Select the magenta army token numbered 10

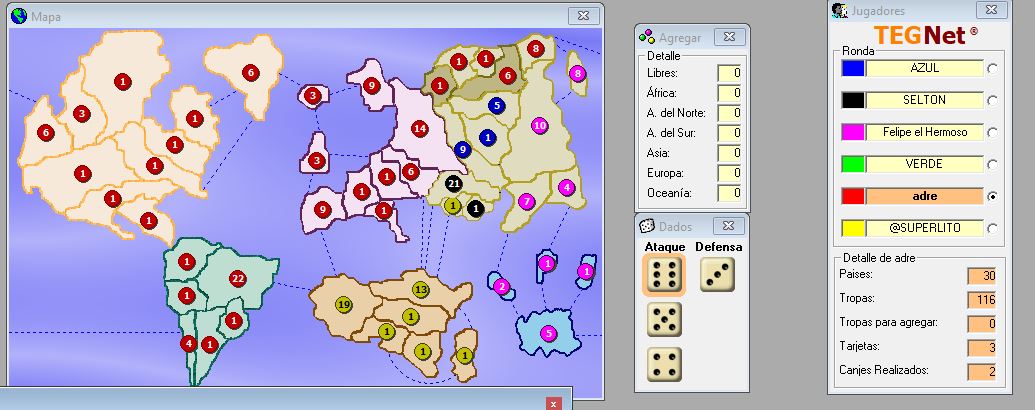click(540, 125)
